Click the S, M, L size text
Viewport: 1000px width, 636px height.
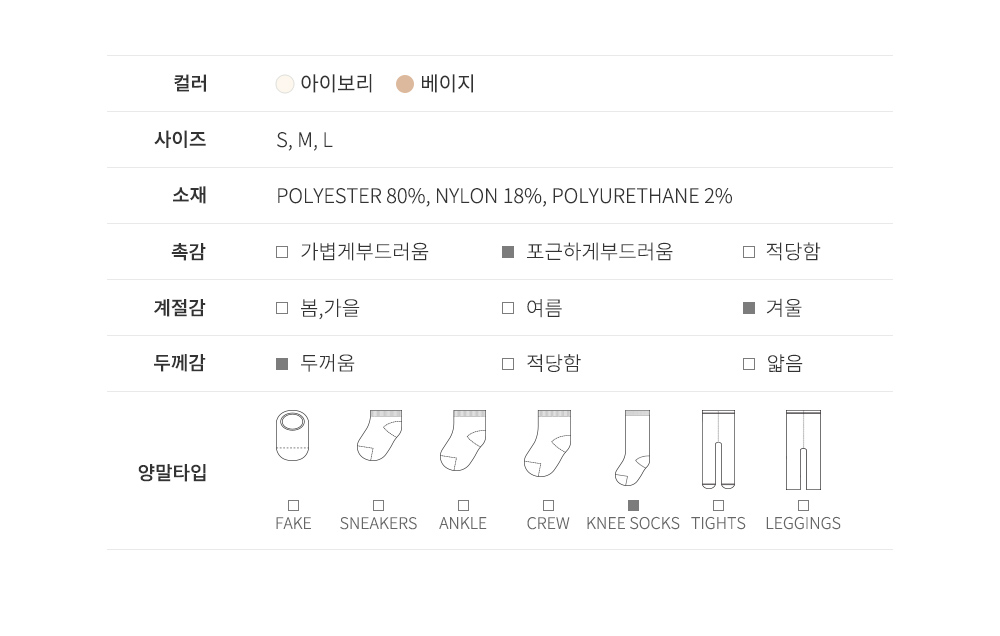(x=304, y=140)
